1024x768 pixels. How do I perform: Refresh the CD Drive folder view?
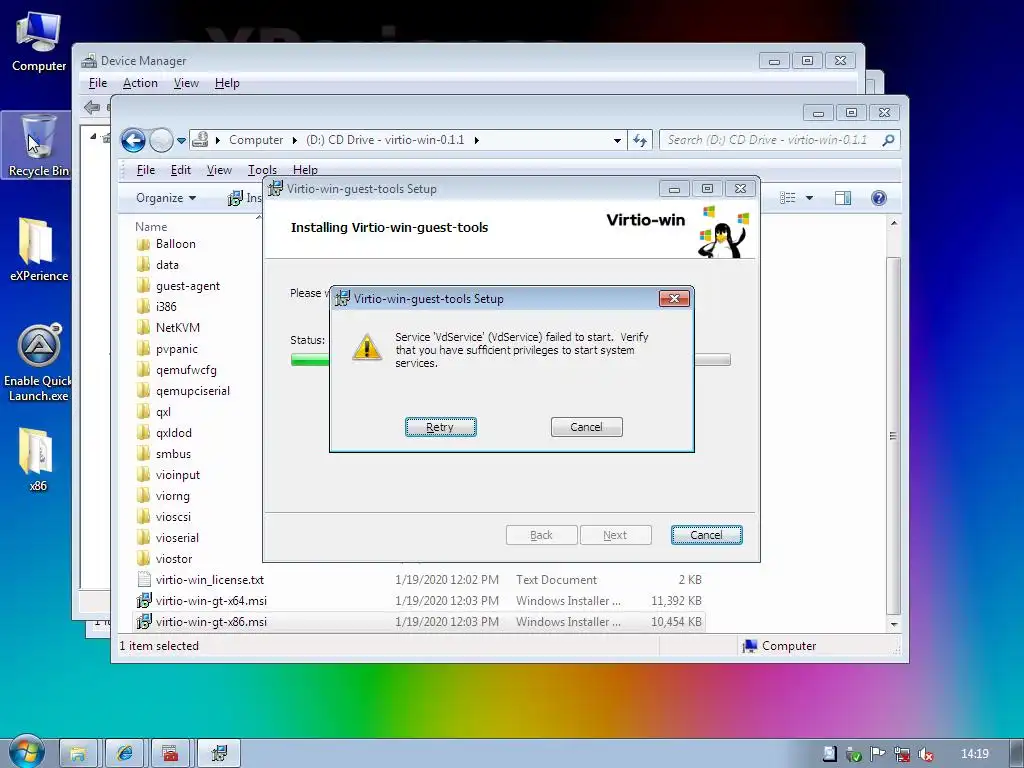click(639, 140)
